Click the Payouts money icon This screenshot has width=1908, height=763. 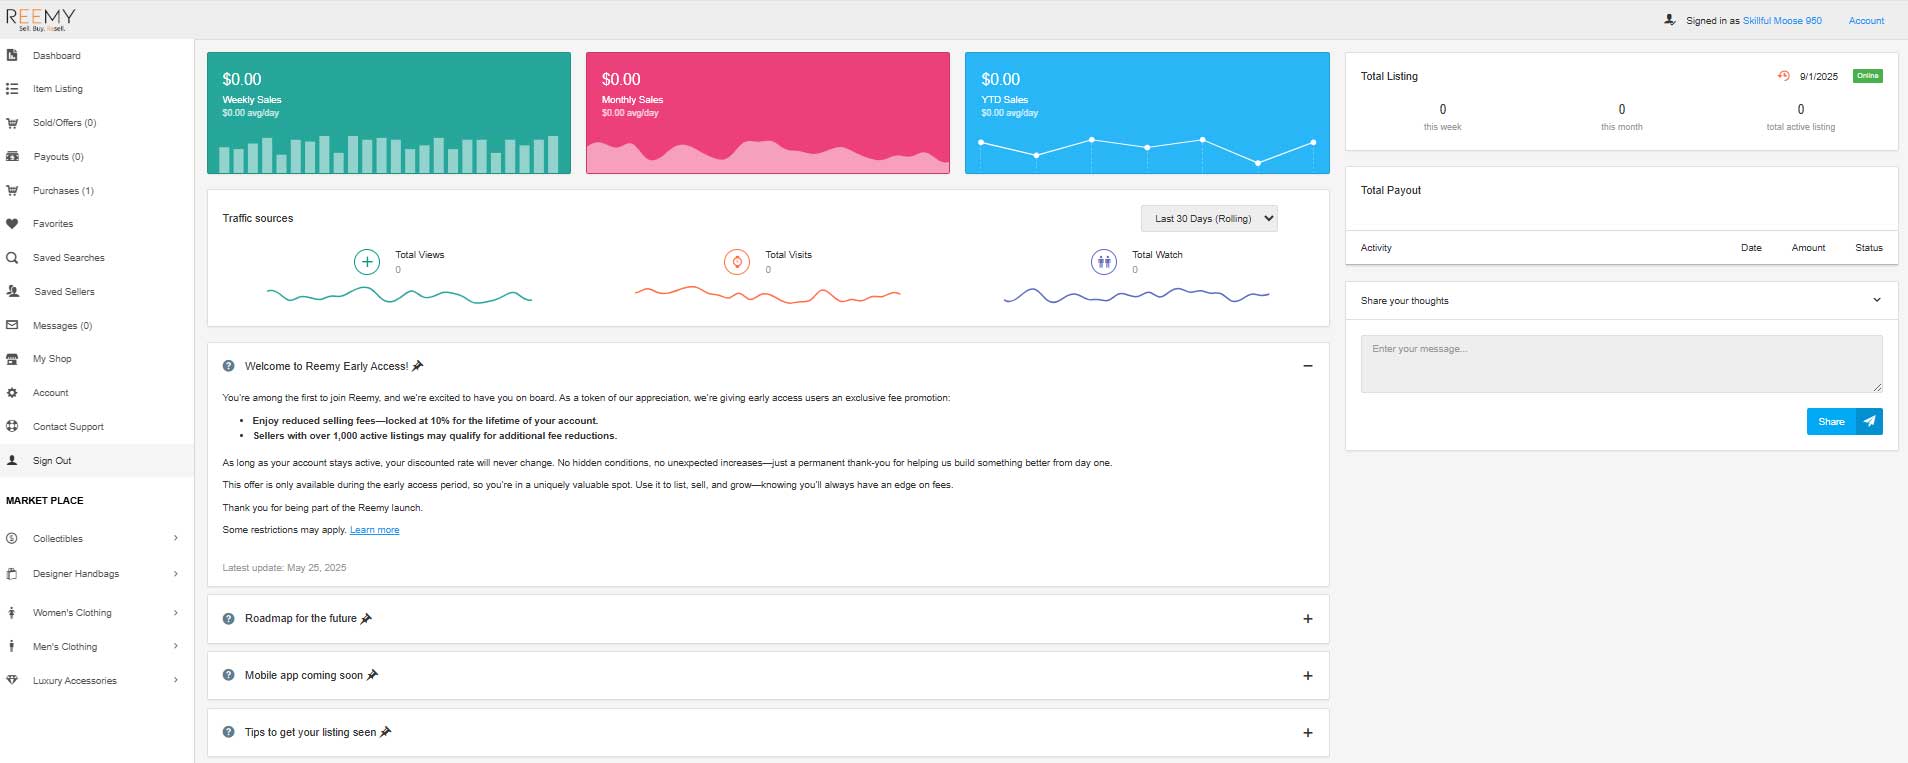12,157
